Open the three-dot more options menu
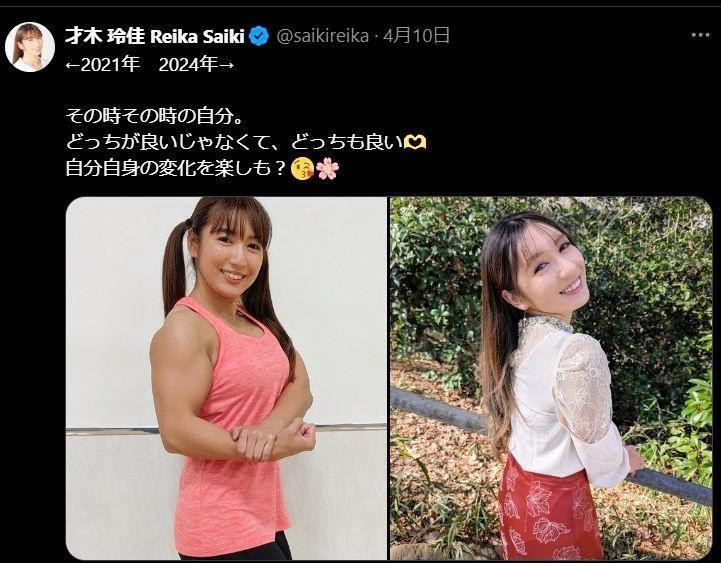The image size is (721, 563). click(x=700, y=35)
